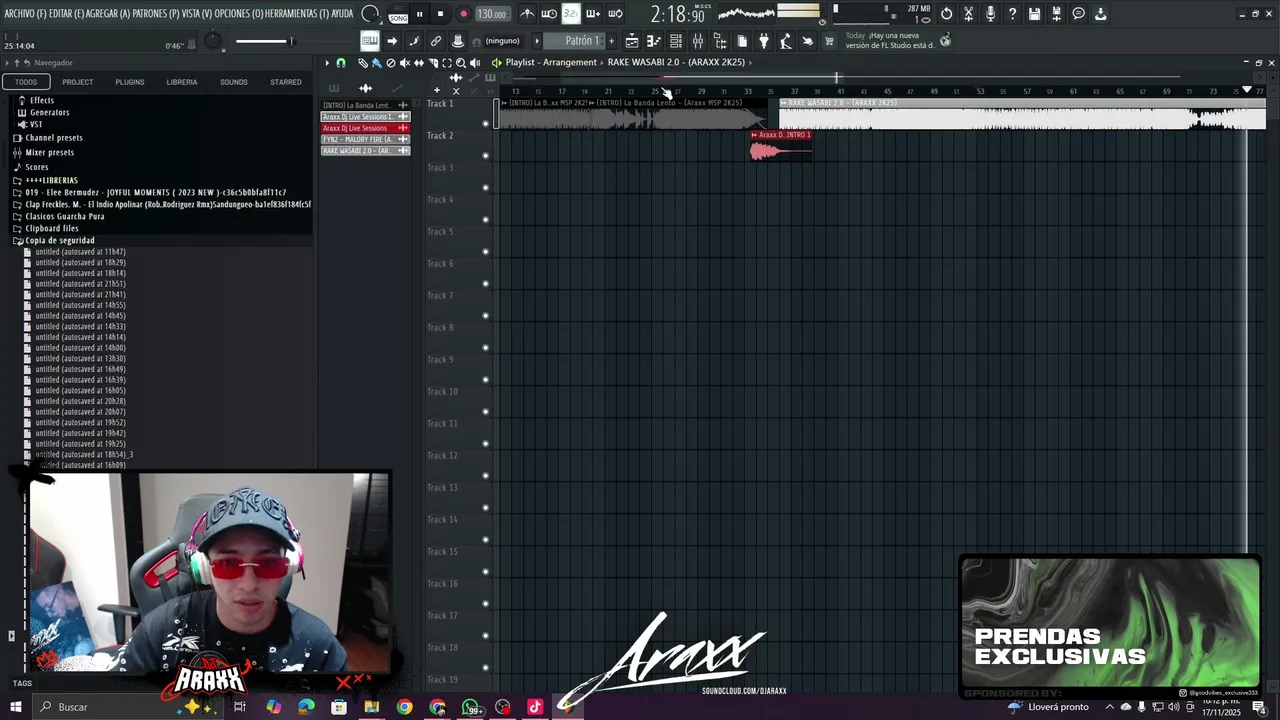Screen dimensions: 1280x720
Task: Toggle the Playlist snap magnet icon
Action: (340, 62)
